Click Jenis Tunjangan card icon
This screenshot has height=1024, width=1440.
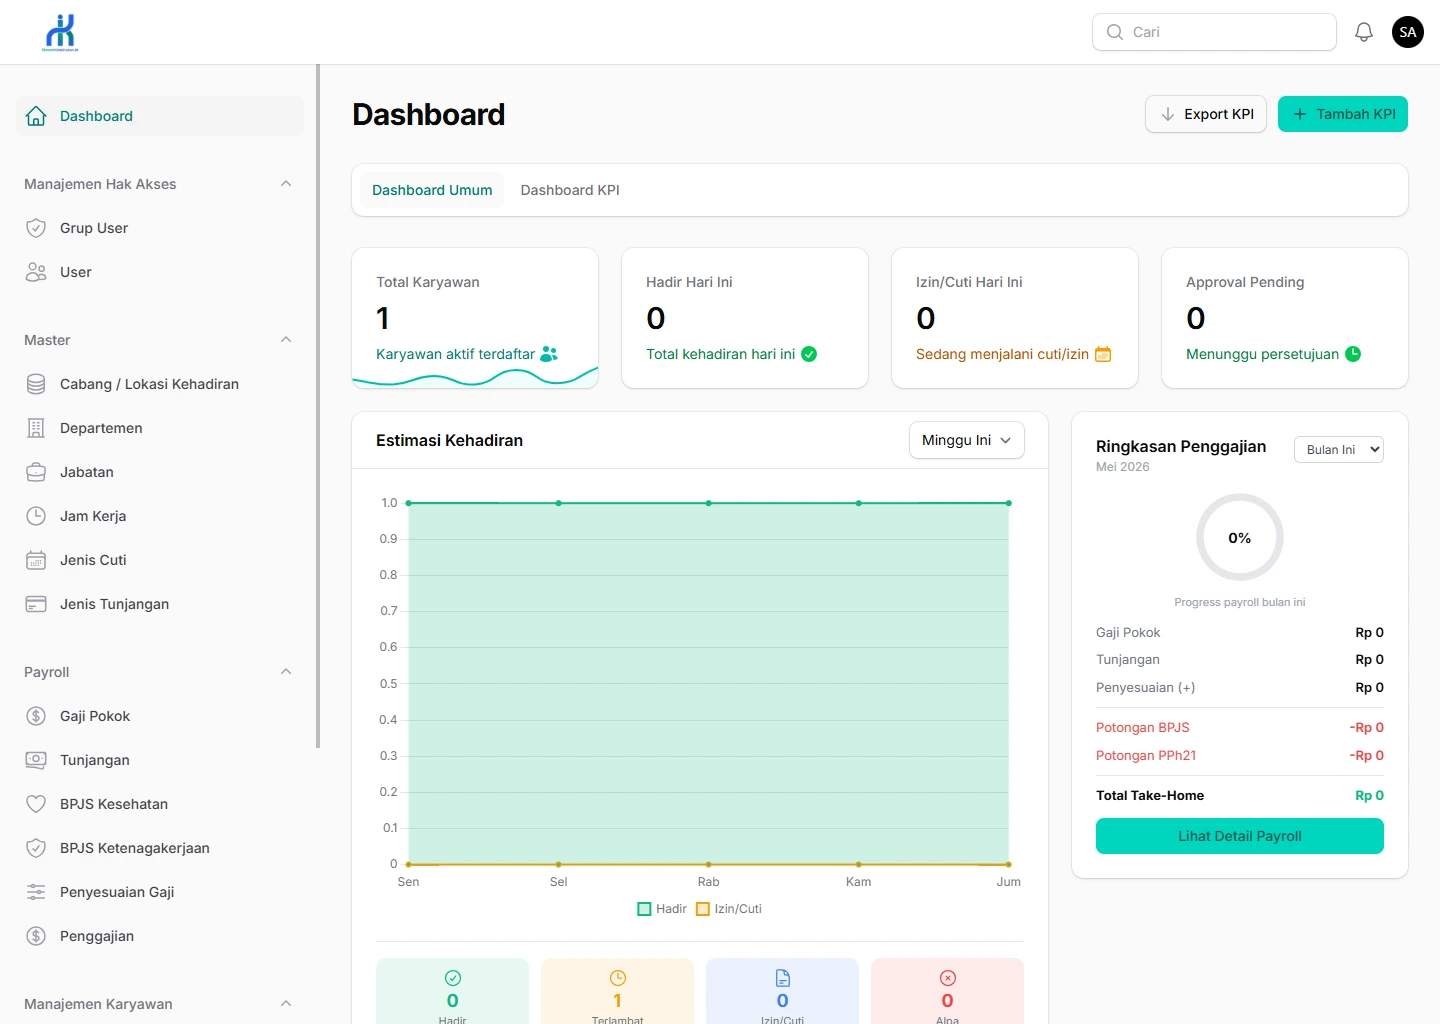(36, 604)
